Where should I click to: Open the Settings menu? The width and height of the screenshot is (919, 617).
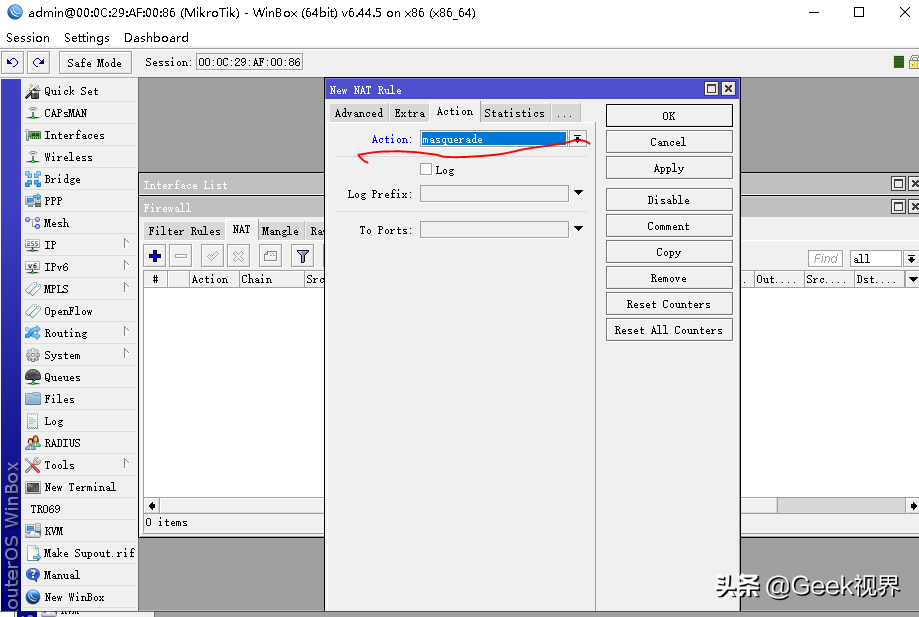tap(87, 38)
